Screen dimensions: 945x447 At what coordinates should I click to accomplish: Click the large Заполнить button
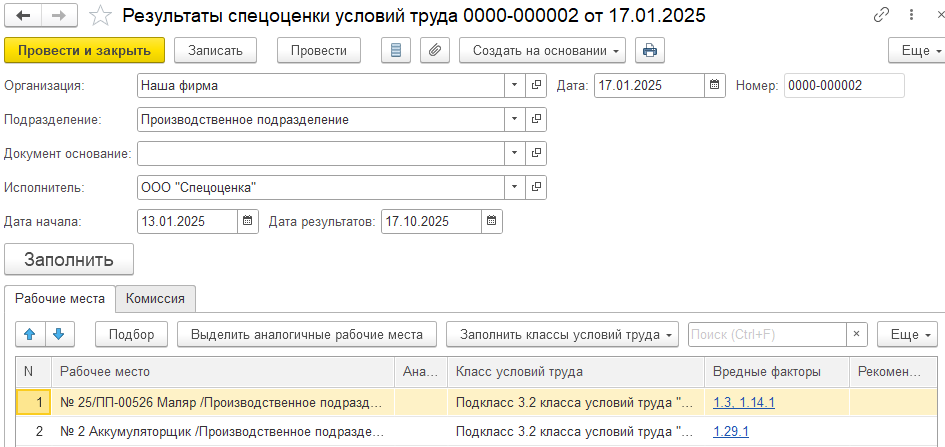[69, 259]
